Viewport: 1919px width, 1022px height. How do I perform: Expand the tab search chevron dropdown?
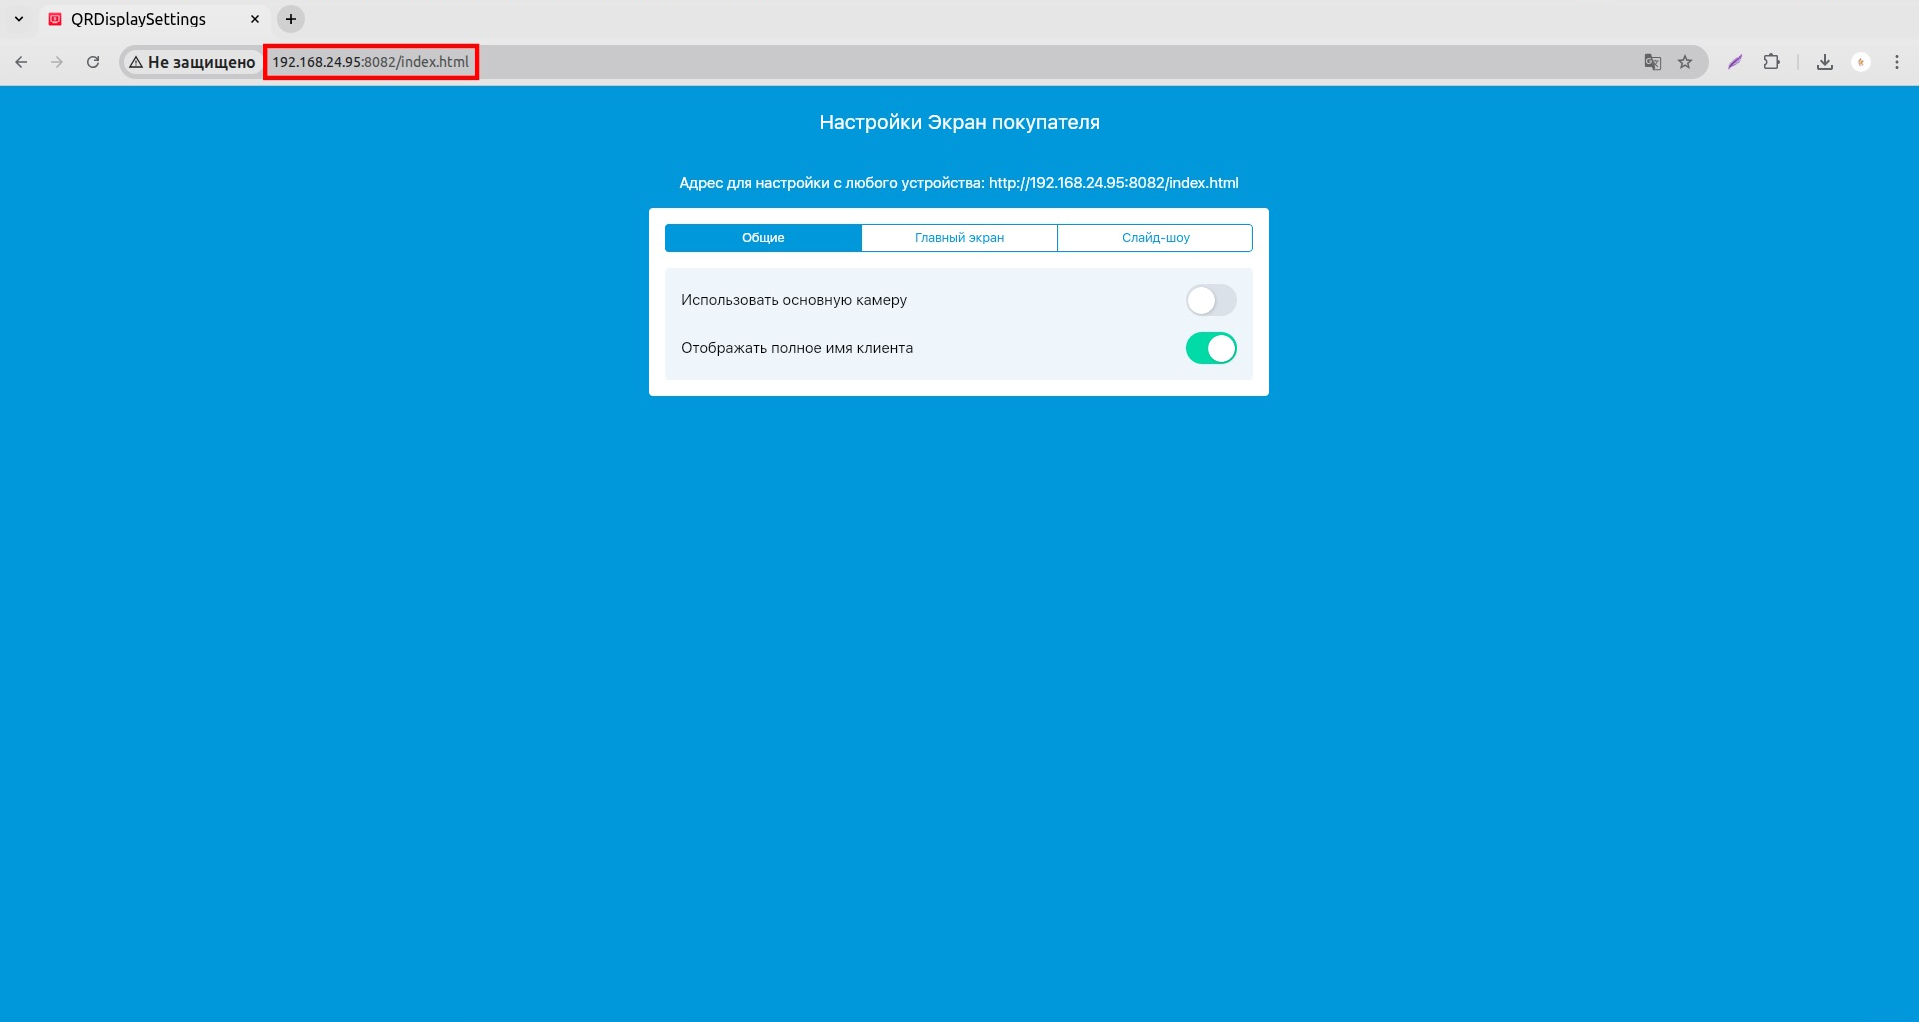pyautogui.click(x=19, y=19)
